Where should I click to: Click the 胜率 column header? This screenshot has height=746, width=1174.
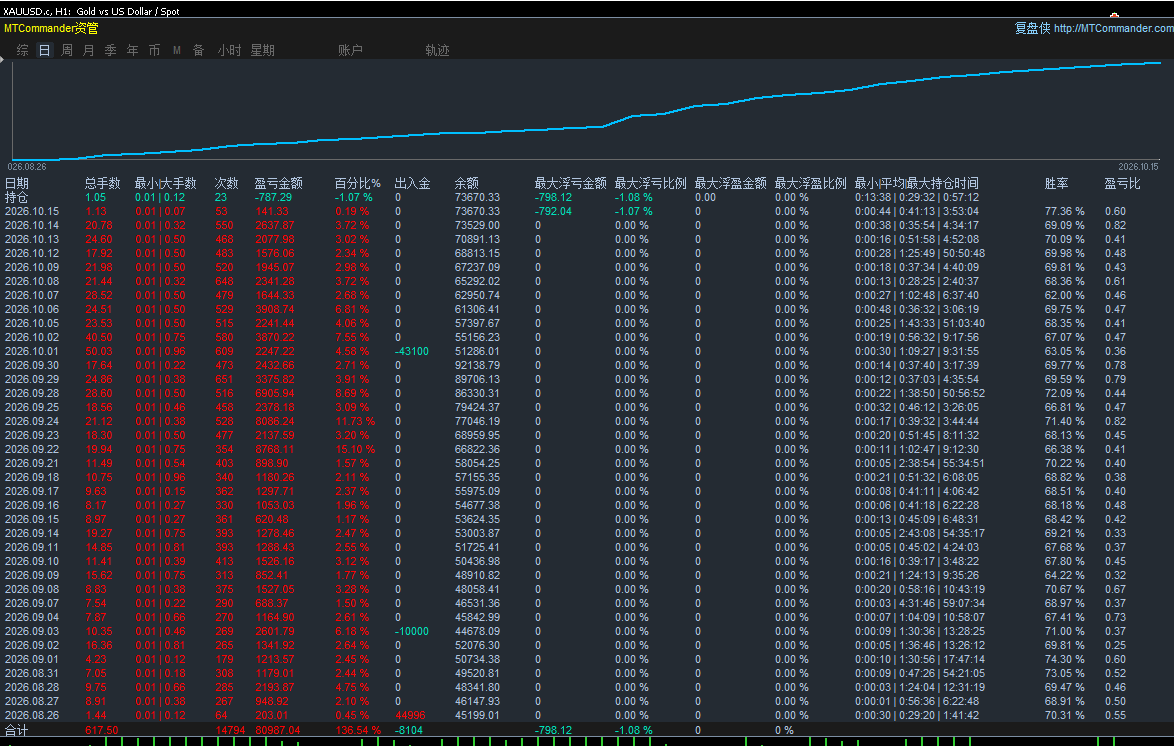(x=1056, y=184)
